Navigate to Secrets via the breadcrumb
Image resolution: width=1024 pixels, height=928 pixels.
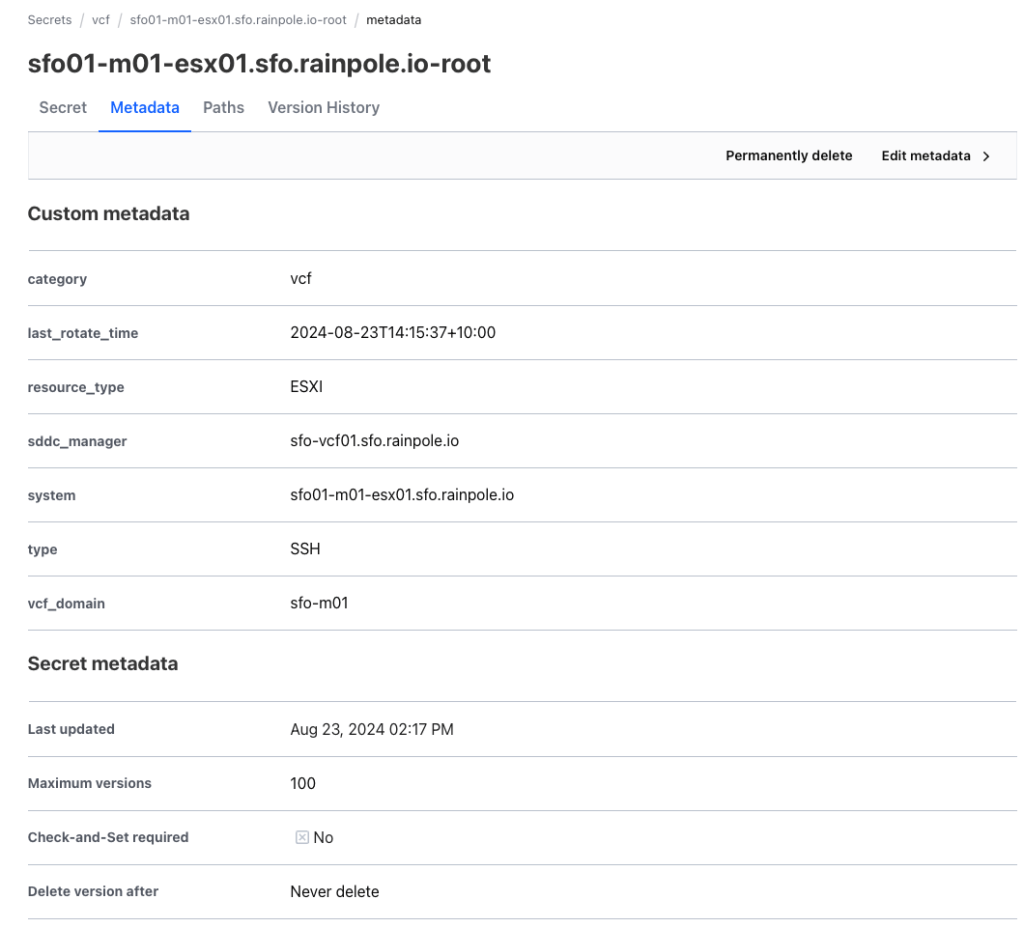[49, 19]
